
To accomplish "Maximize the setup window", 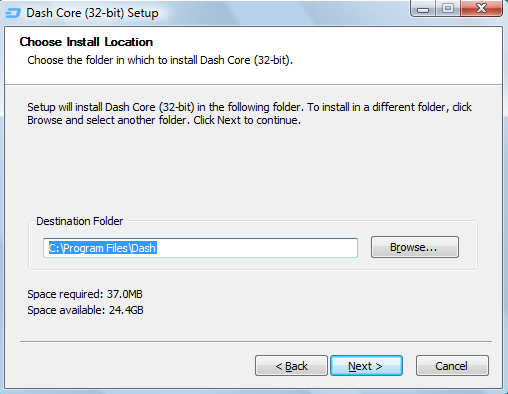I will click(448, 8).
